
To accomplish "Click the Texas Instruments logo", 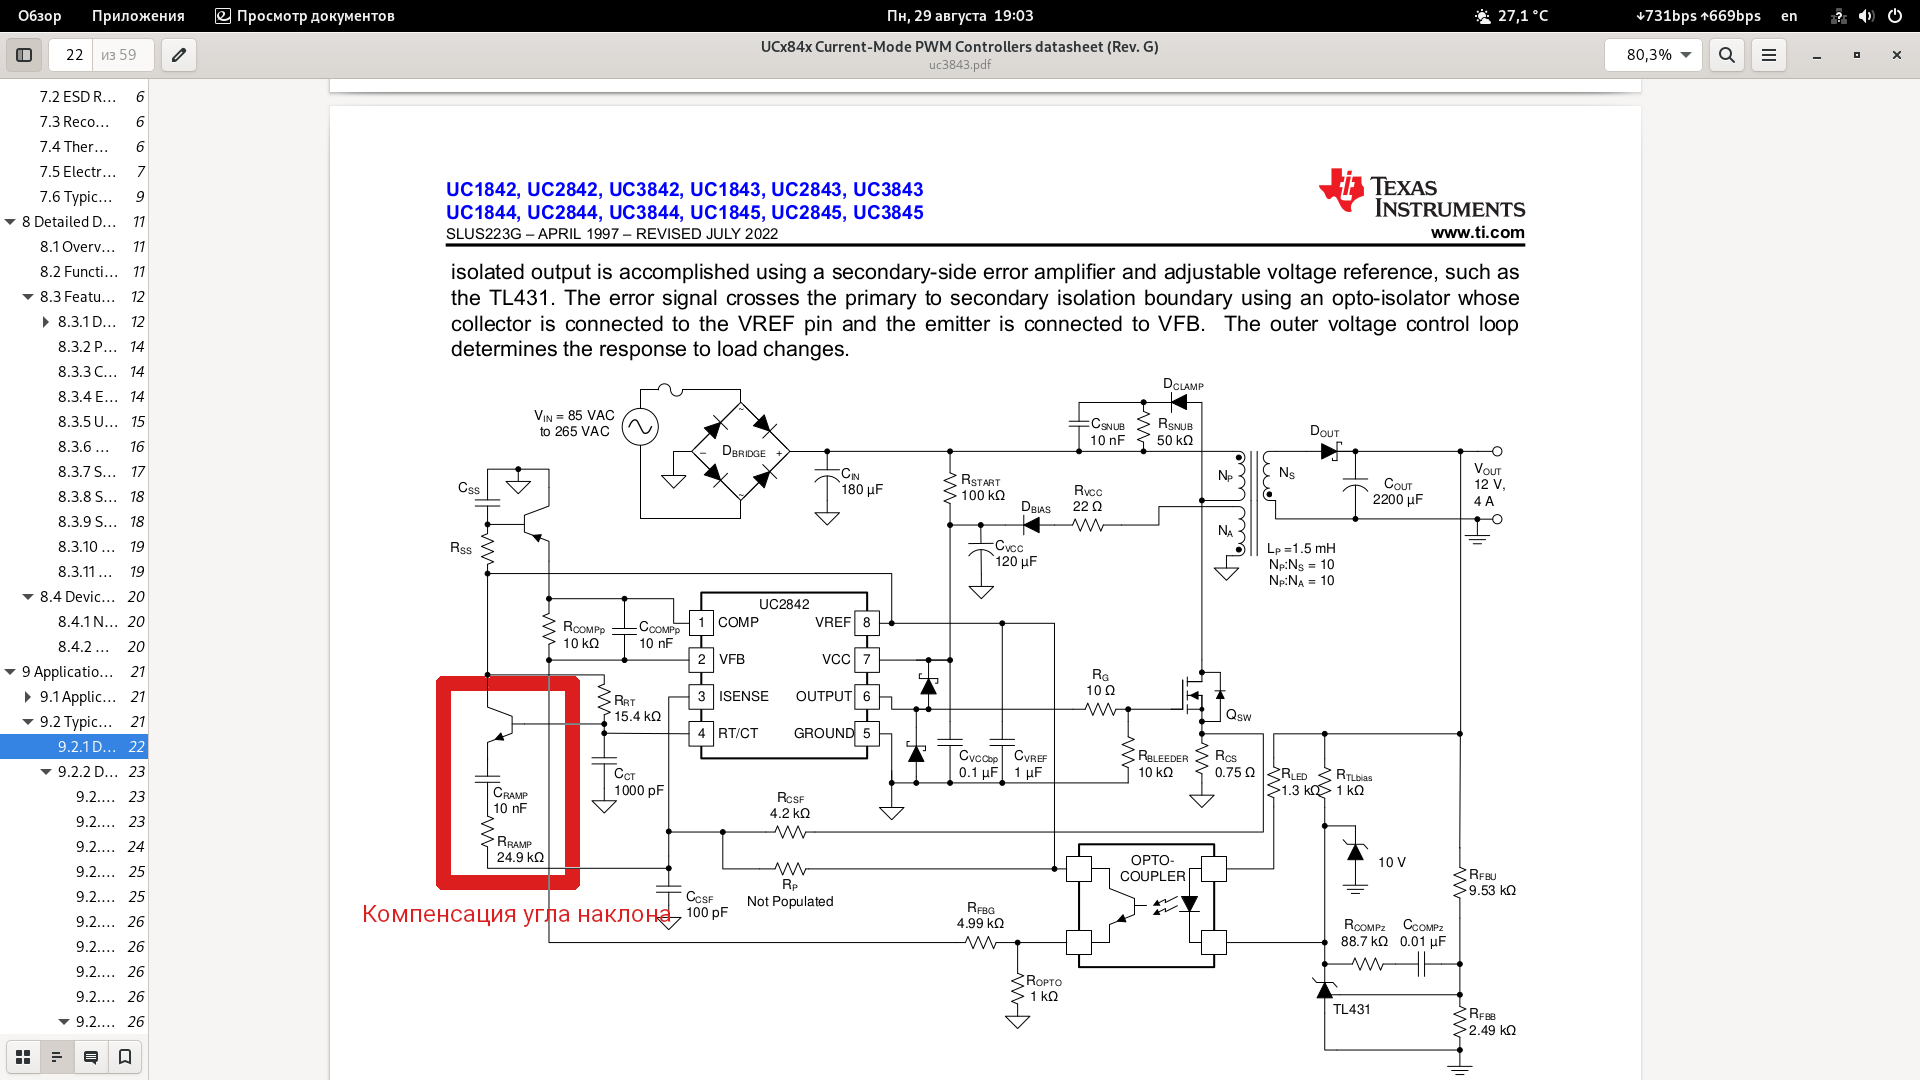I will (x=1421, y=191).
